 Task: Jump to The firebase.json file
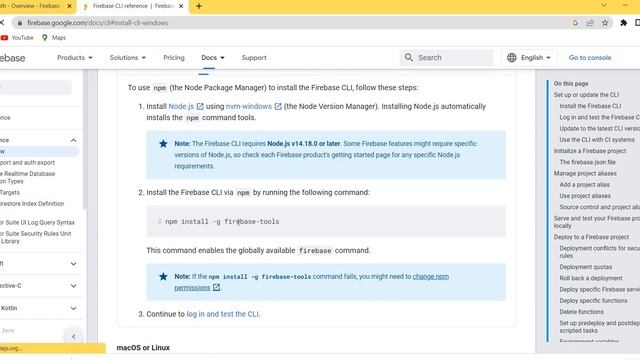(587, 162)
